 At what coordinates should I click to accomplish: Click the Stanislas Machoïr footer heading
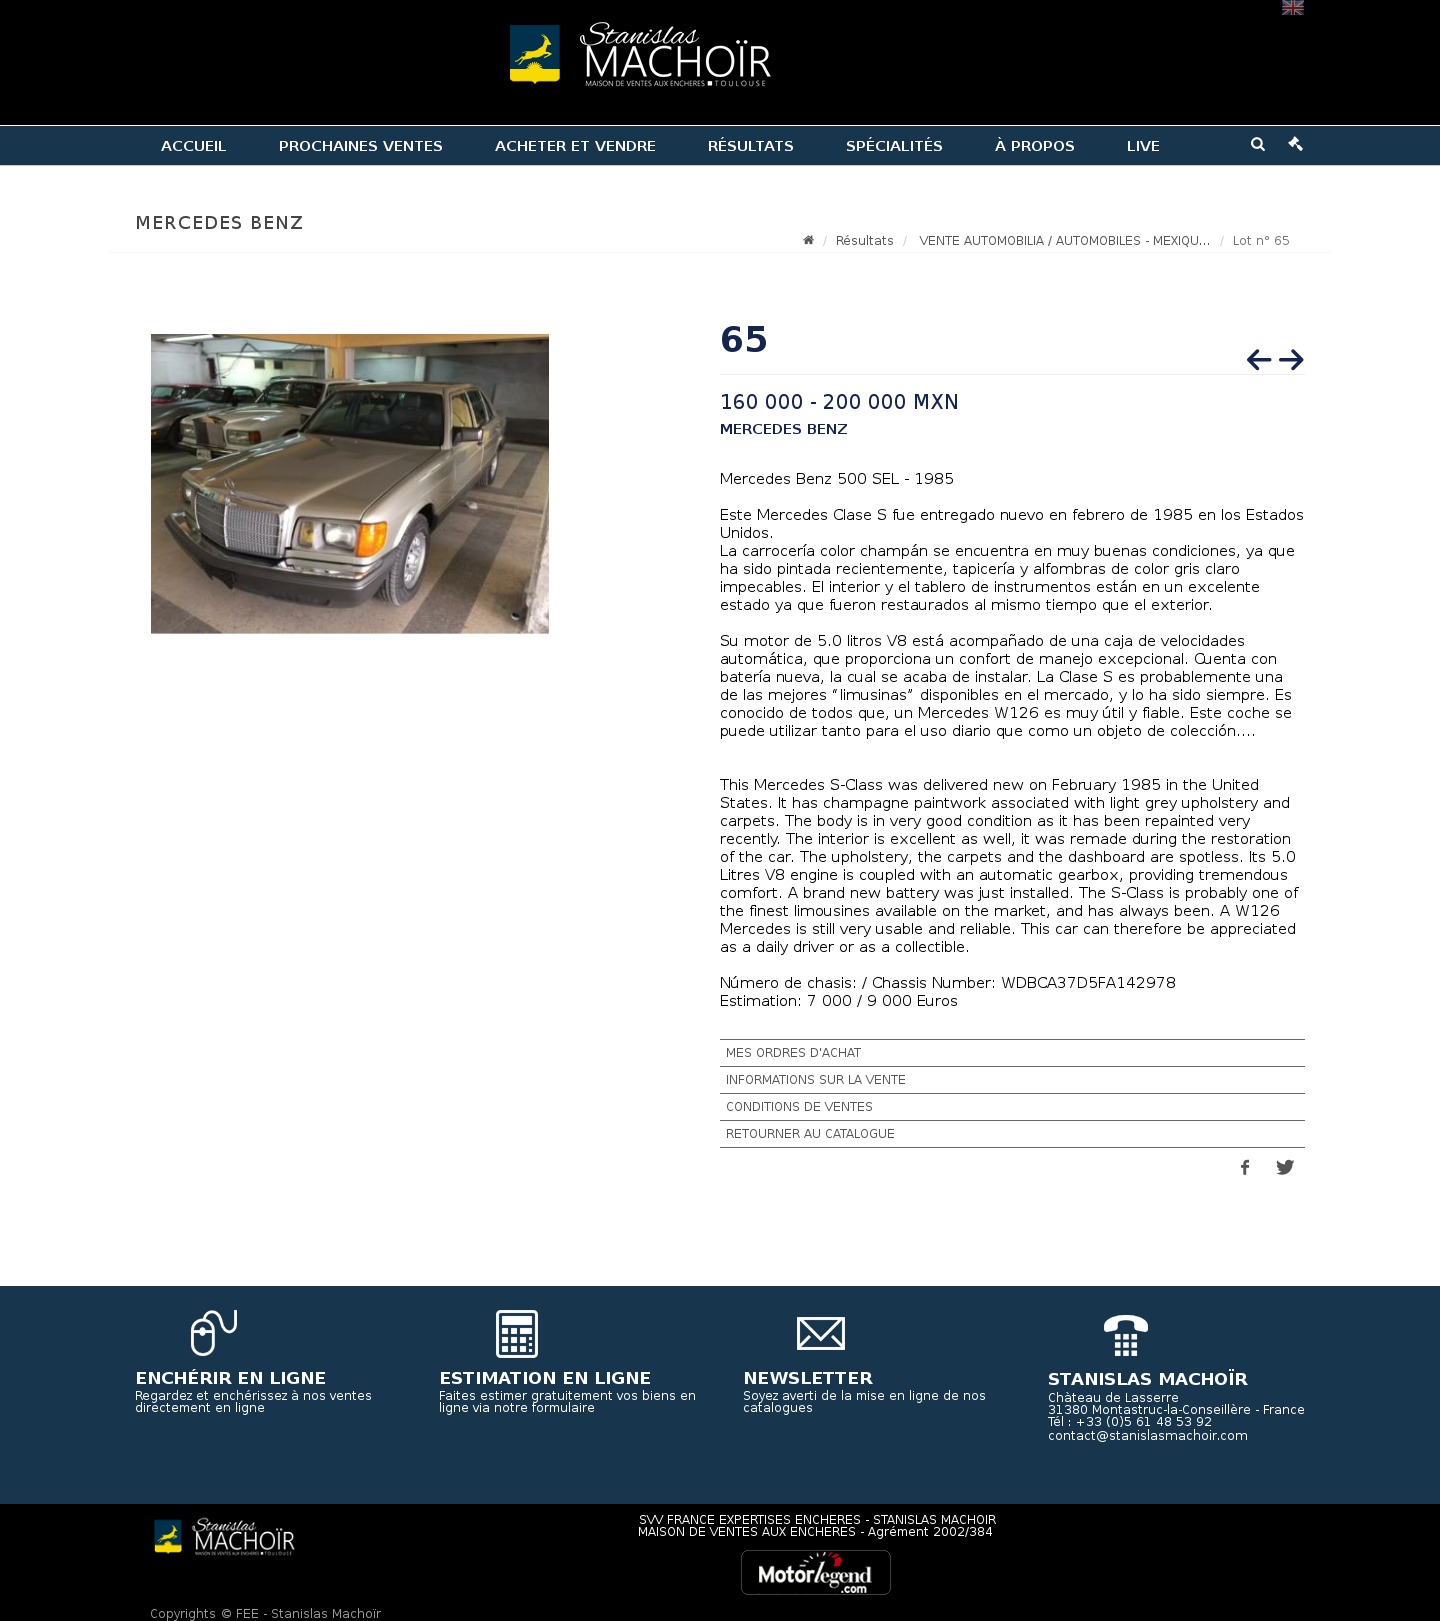1148,1379
